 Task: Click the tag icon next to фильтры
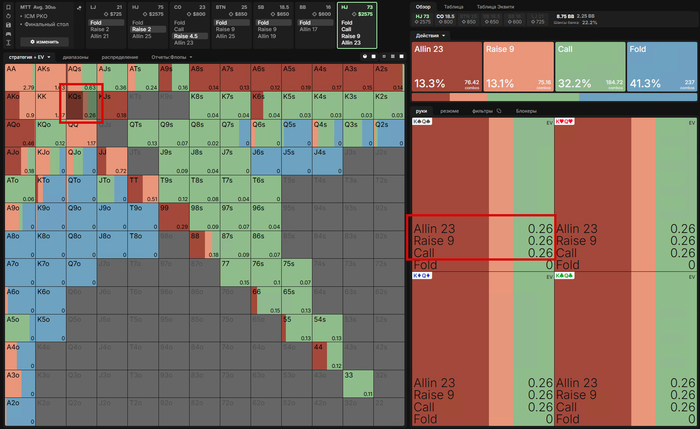(x=499, y=111)
